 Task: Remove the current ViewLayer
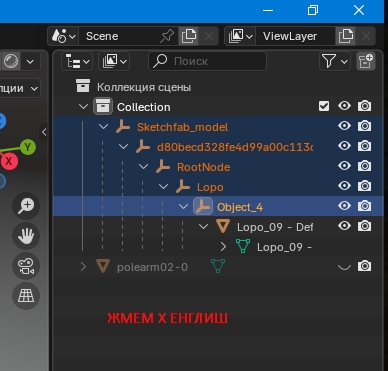tap(366, 36)
